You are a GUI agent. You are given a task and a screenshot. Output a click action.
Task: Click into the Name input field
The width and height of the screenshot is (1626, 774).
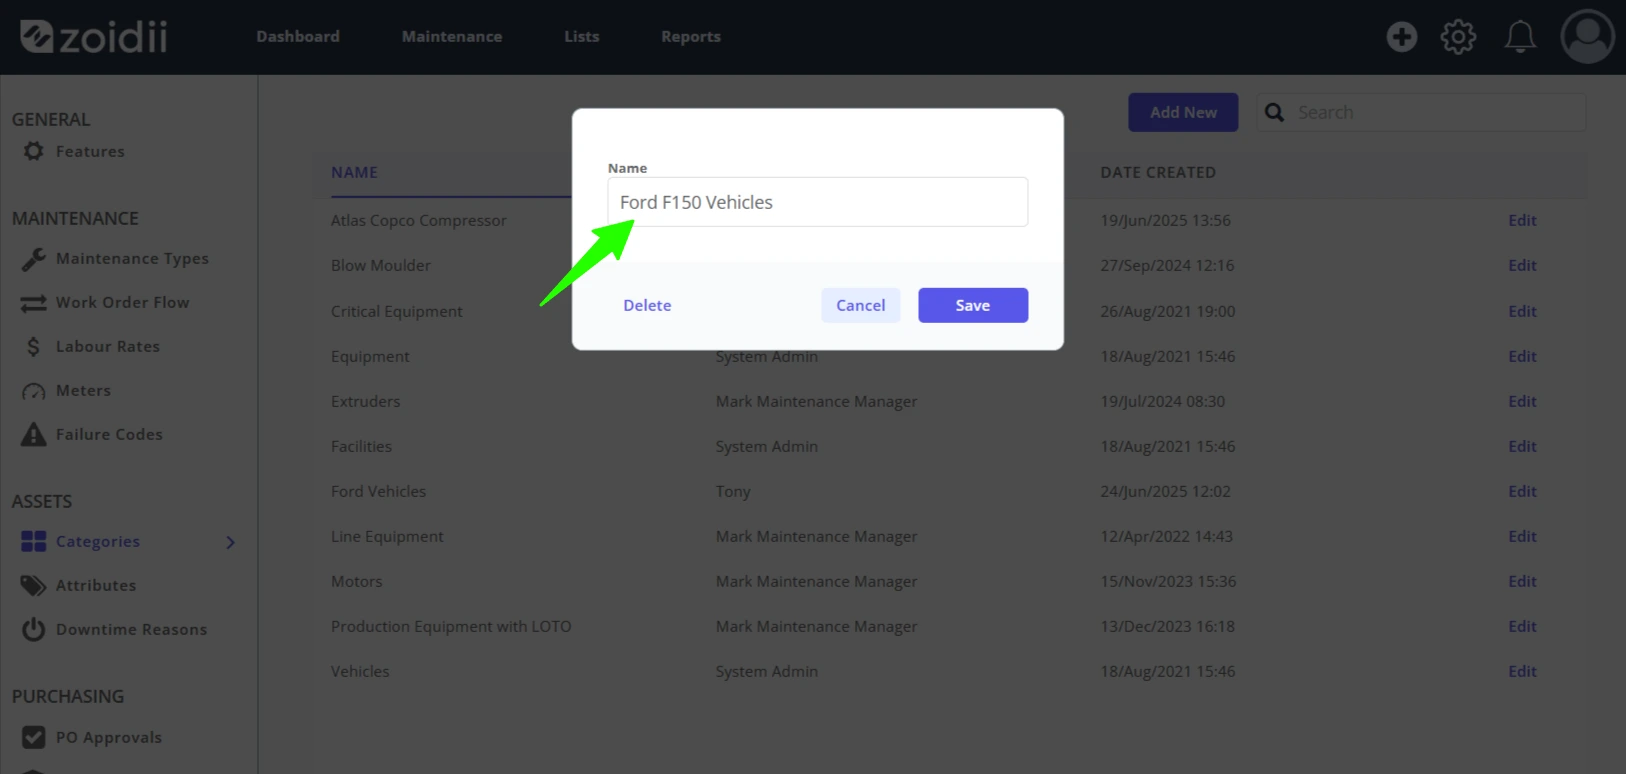pyautogui.click(x=818, y=202)
